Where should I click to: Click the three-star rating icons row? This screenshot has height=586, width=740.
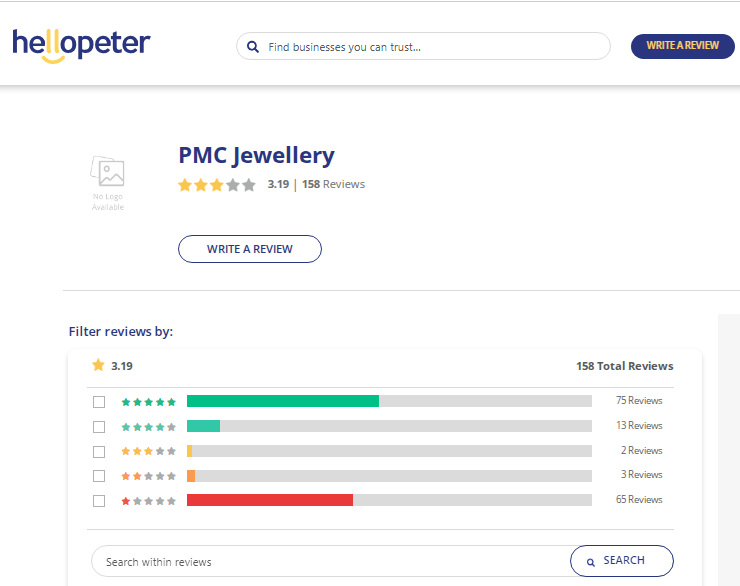[148, 452]
